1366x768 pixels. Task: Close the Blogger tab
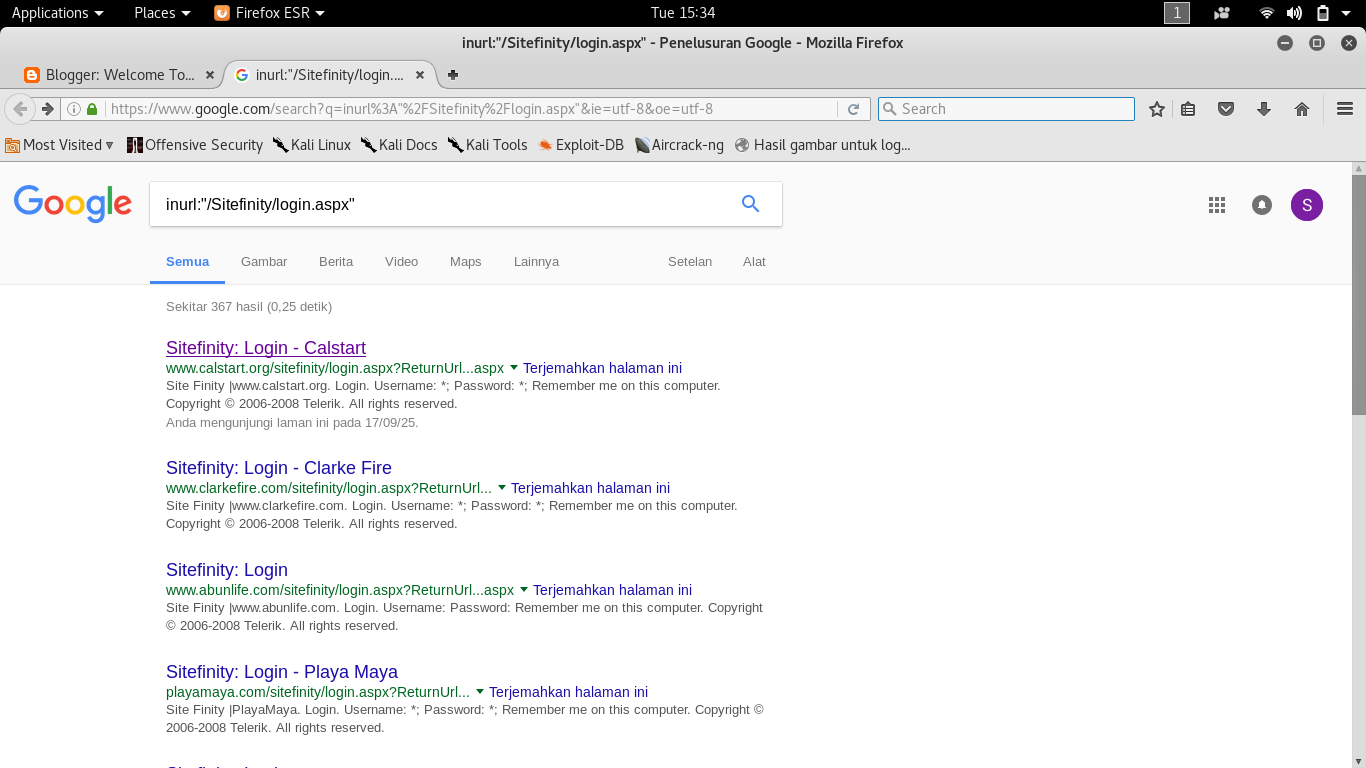209,75
